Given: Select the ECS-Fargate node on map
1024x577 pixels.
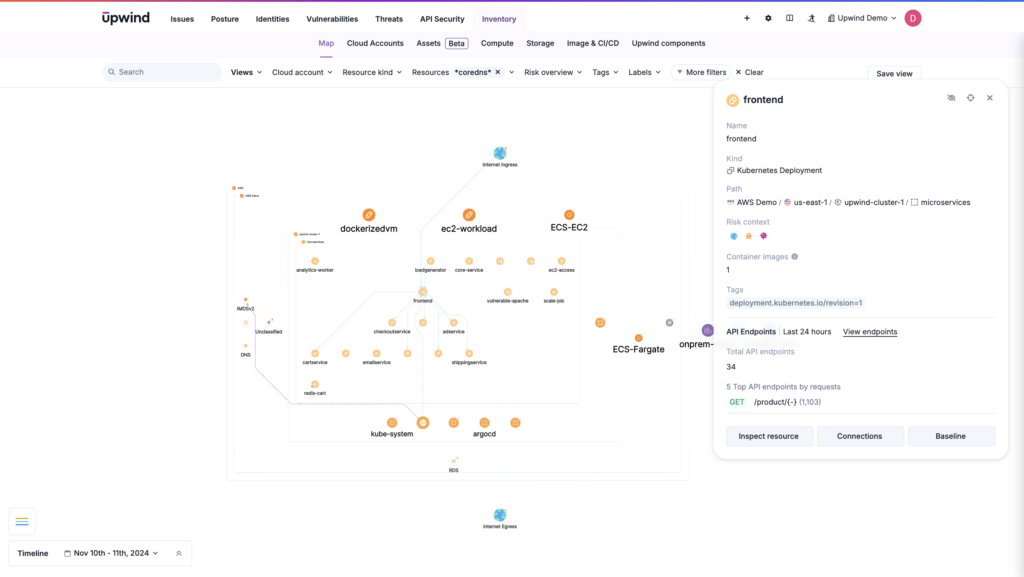Looking at the screenshot, I should click(639, 338).
